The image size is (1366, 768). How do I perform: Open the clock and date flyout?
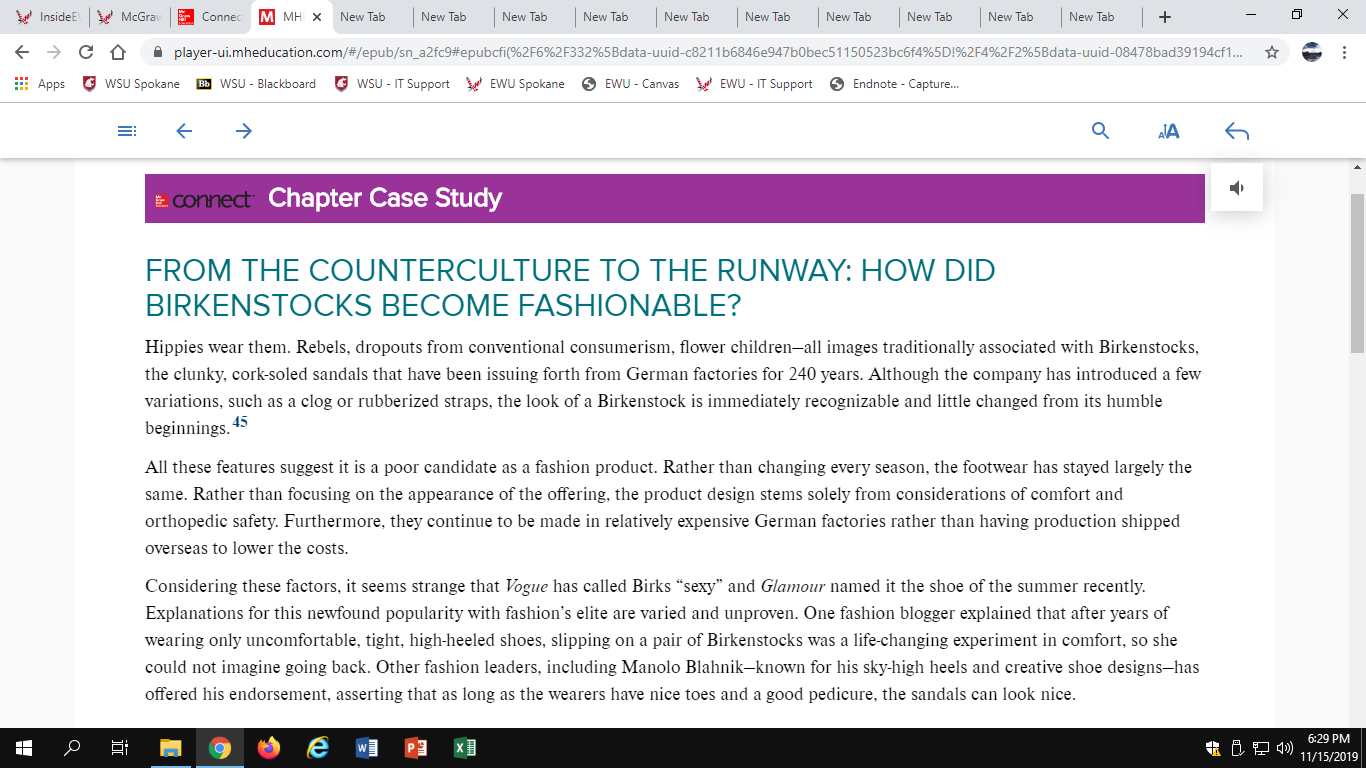[1329, 747]
